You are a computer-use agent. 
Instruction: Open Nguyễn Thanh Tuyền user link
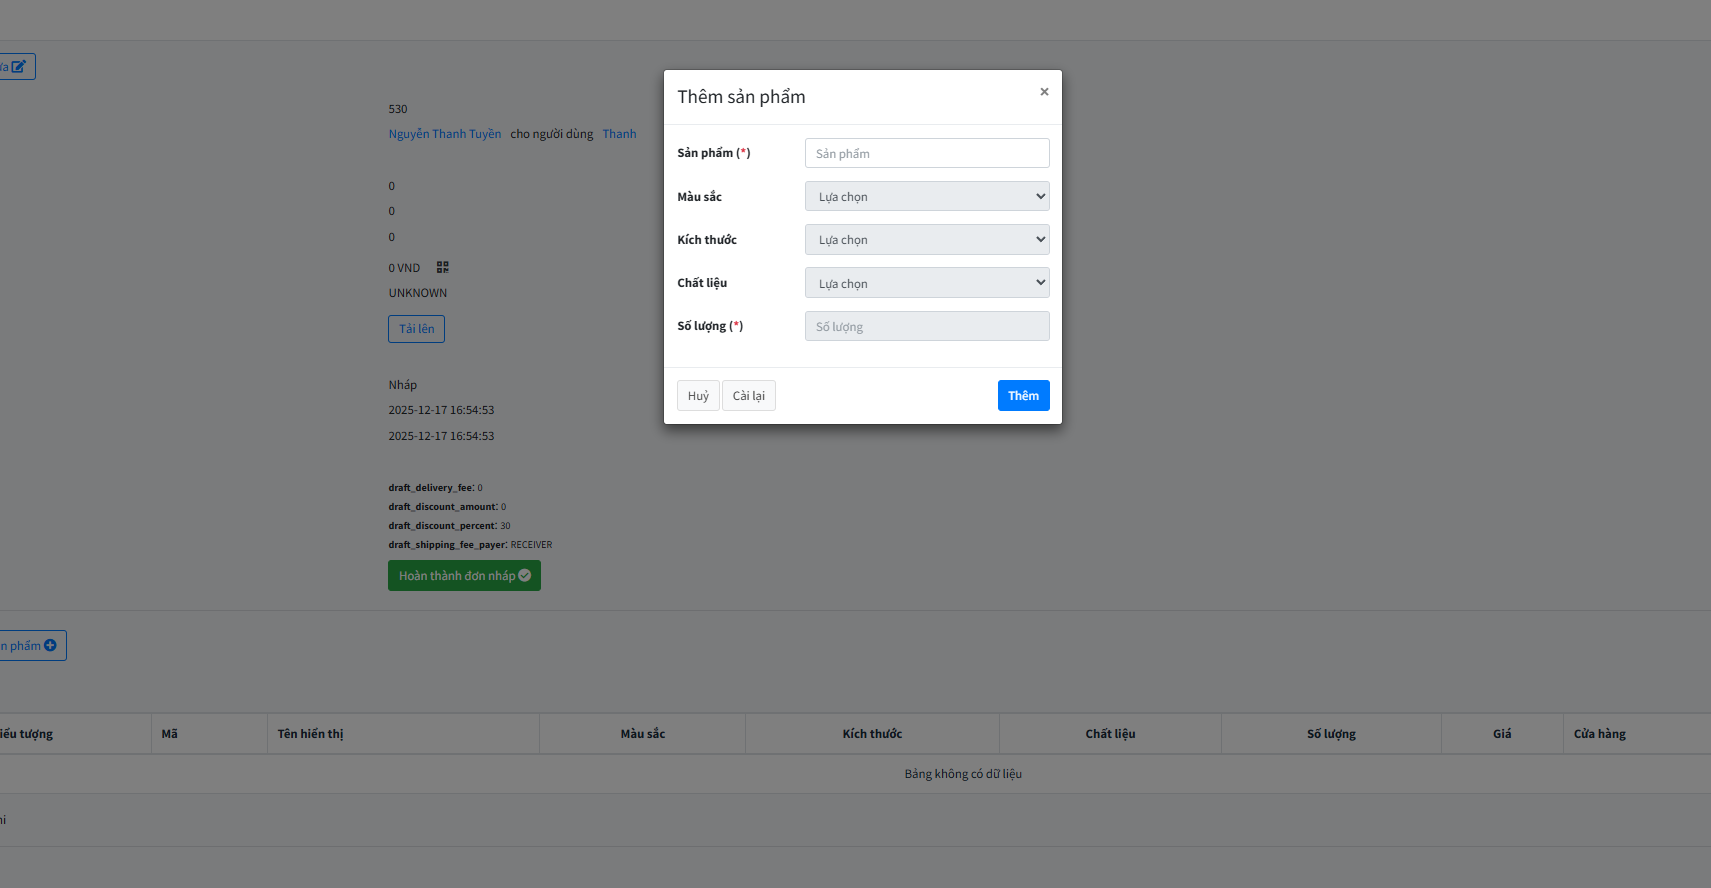[444, 134]
